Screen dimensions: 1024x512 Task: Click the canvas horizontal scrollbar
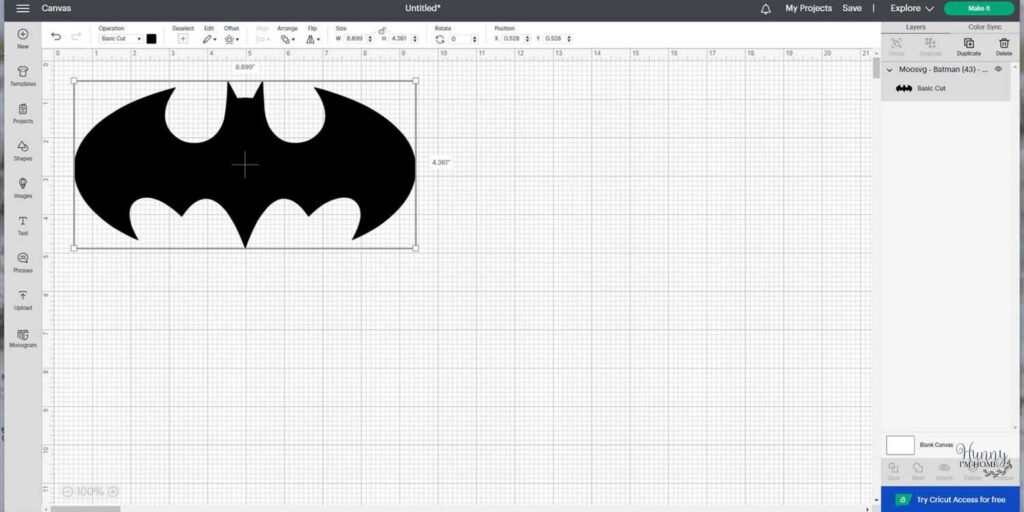click(85, 509)
